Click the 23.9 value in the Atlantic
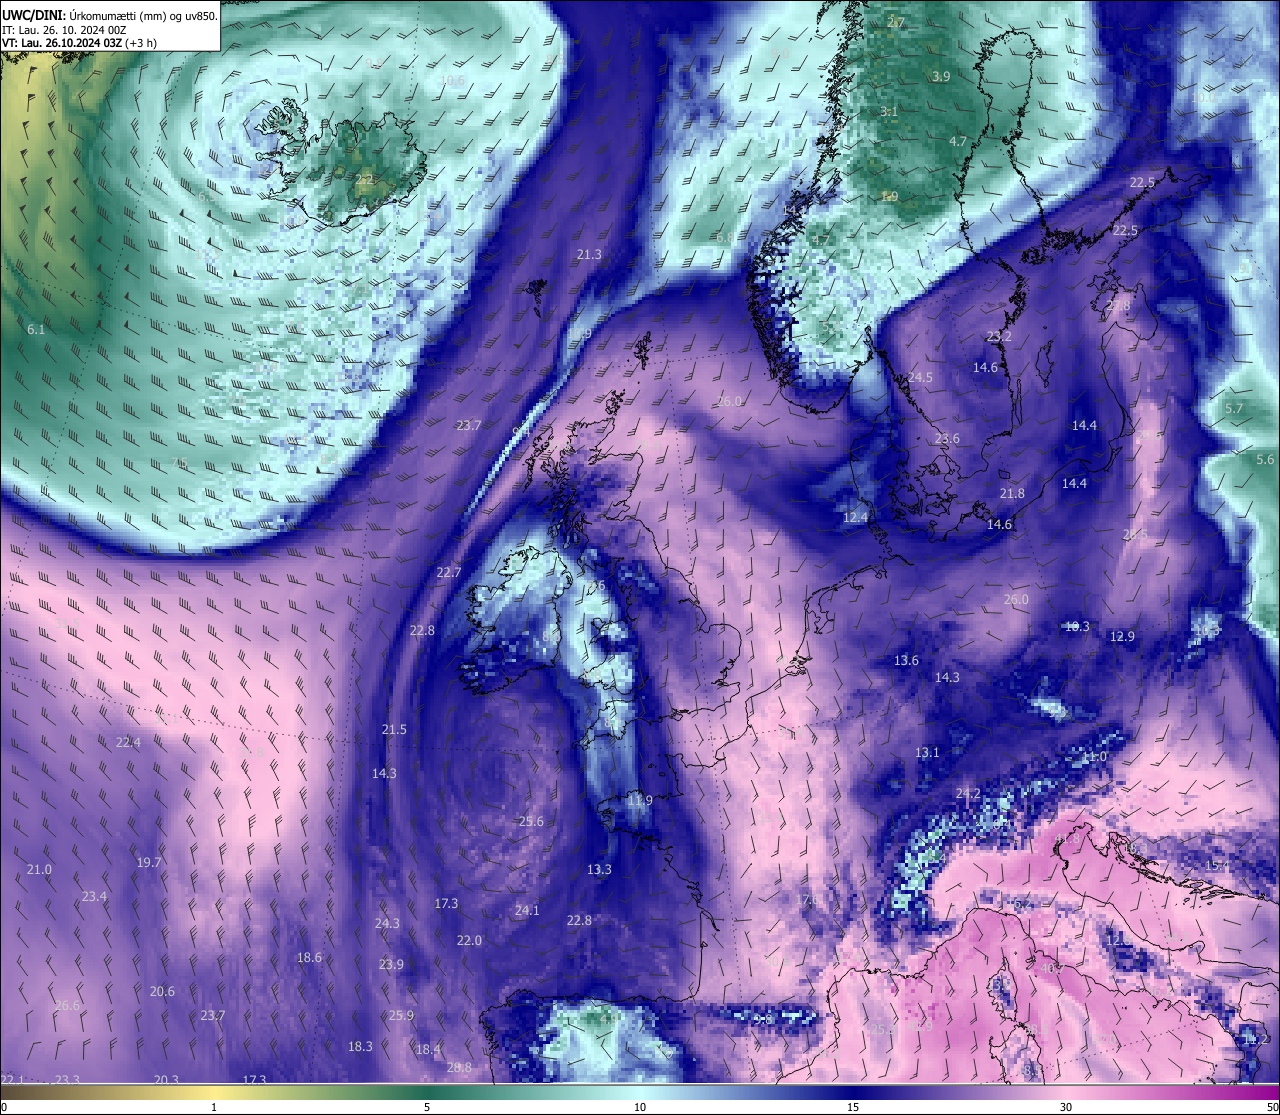 point(391,964)
